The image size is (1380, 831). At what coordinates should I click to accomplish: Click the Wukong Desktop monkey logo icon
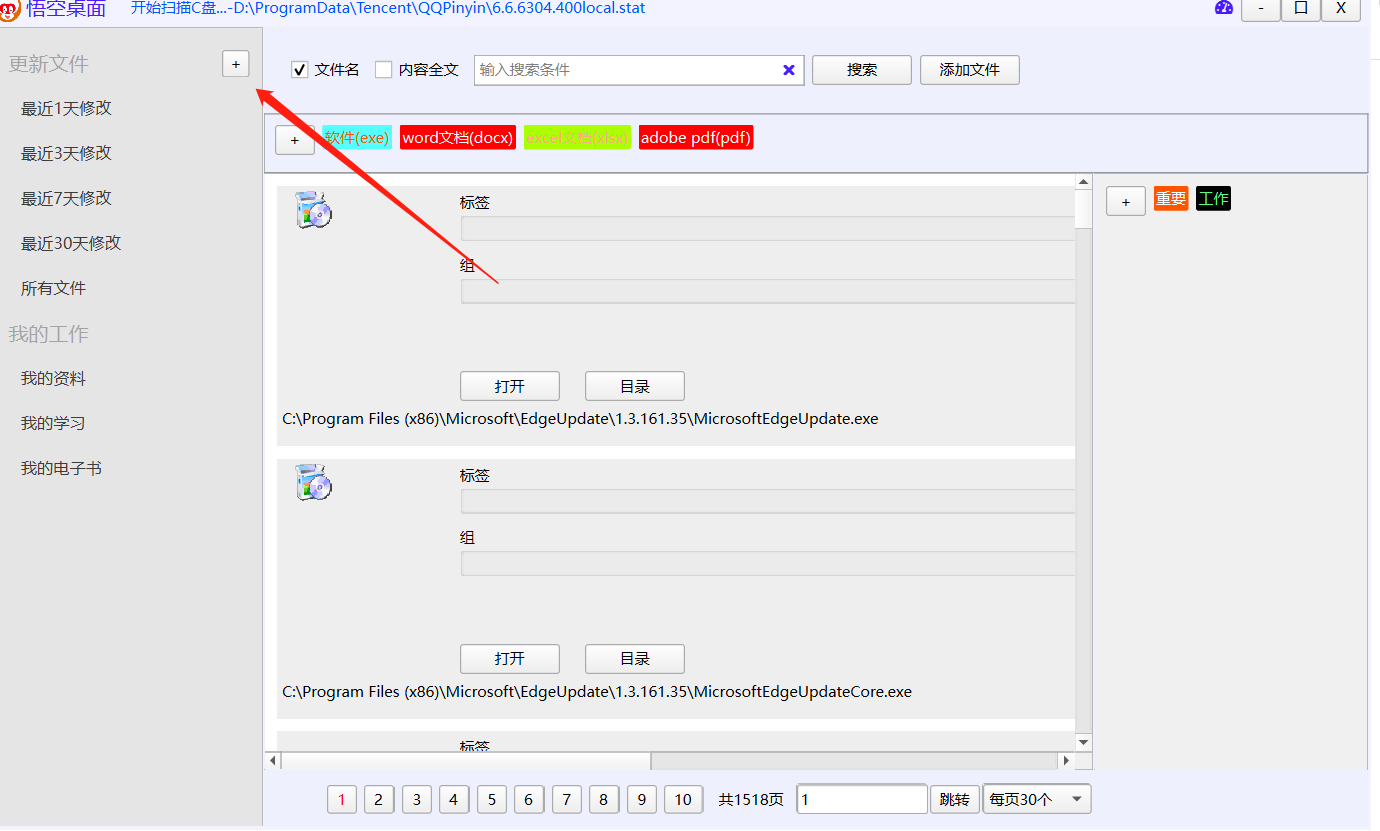click(x=10, y=10)
